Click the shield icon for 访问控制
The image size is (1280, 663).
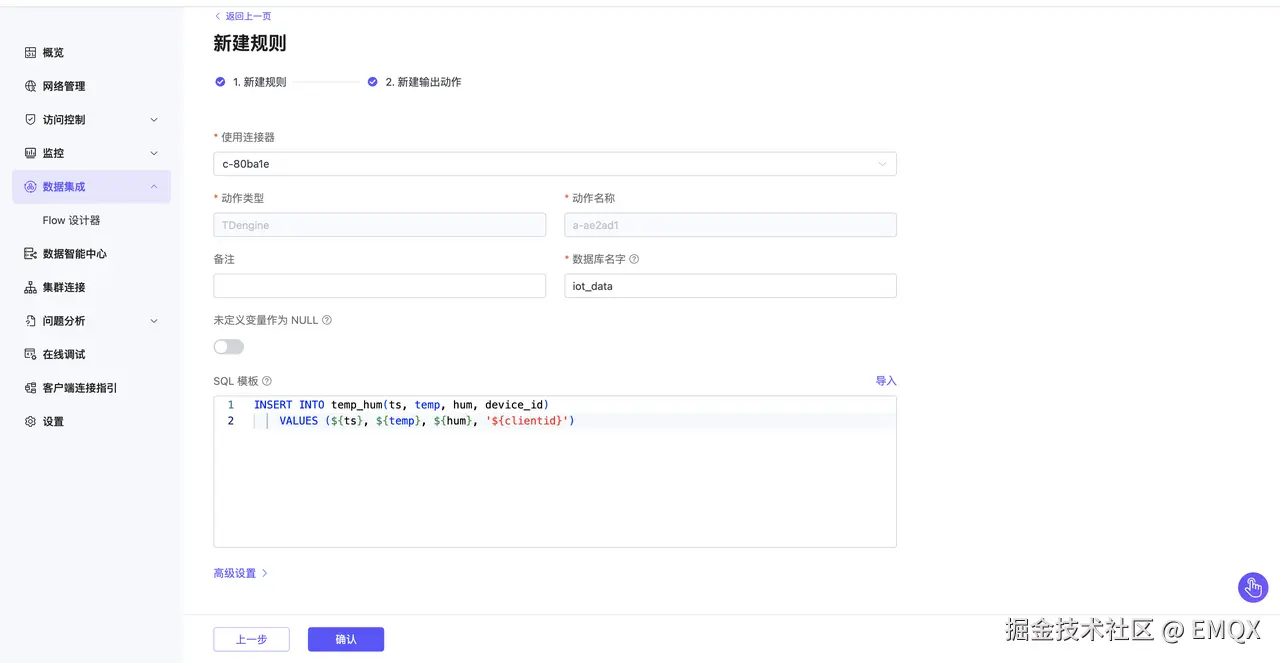pos(30,120)
